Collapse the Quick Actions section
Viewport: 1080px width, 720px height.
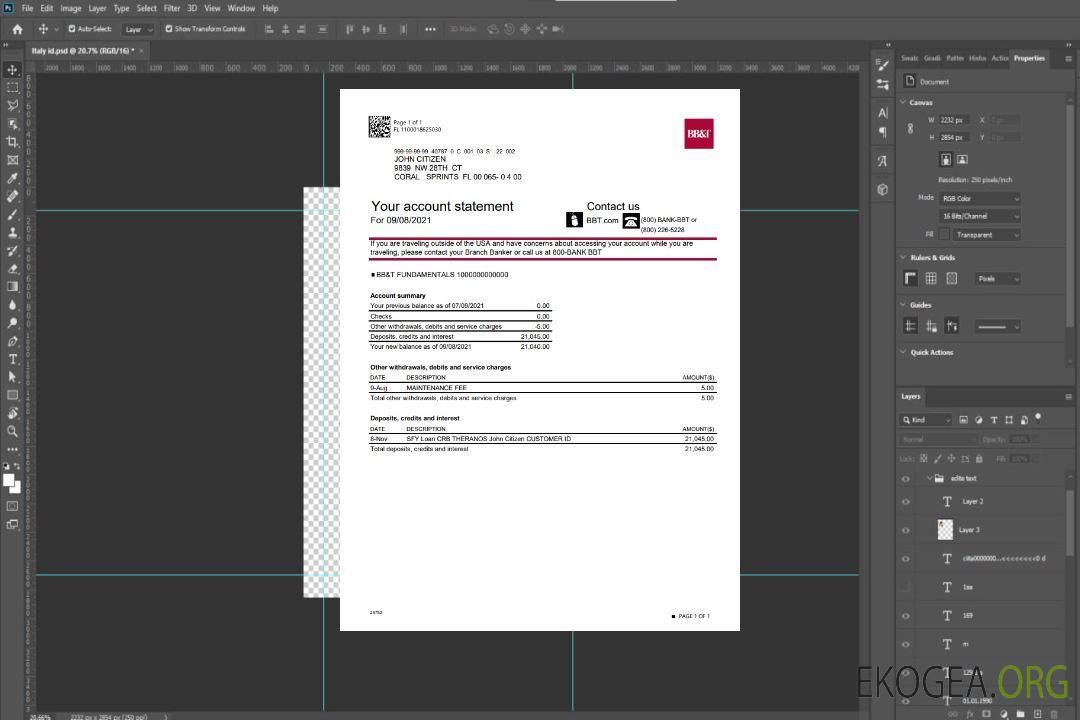[x=903, y=352]
